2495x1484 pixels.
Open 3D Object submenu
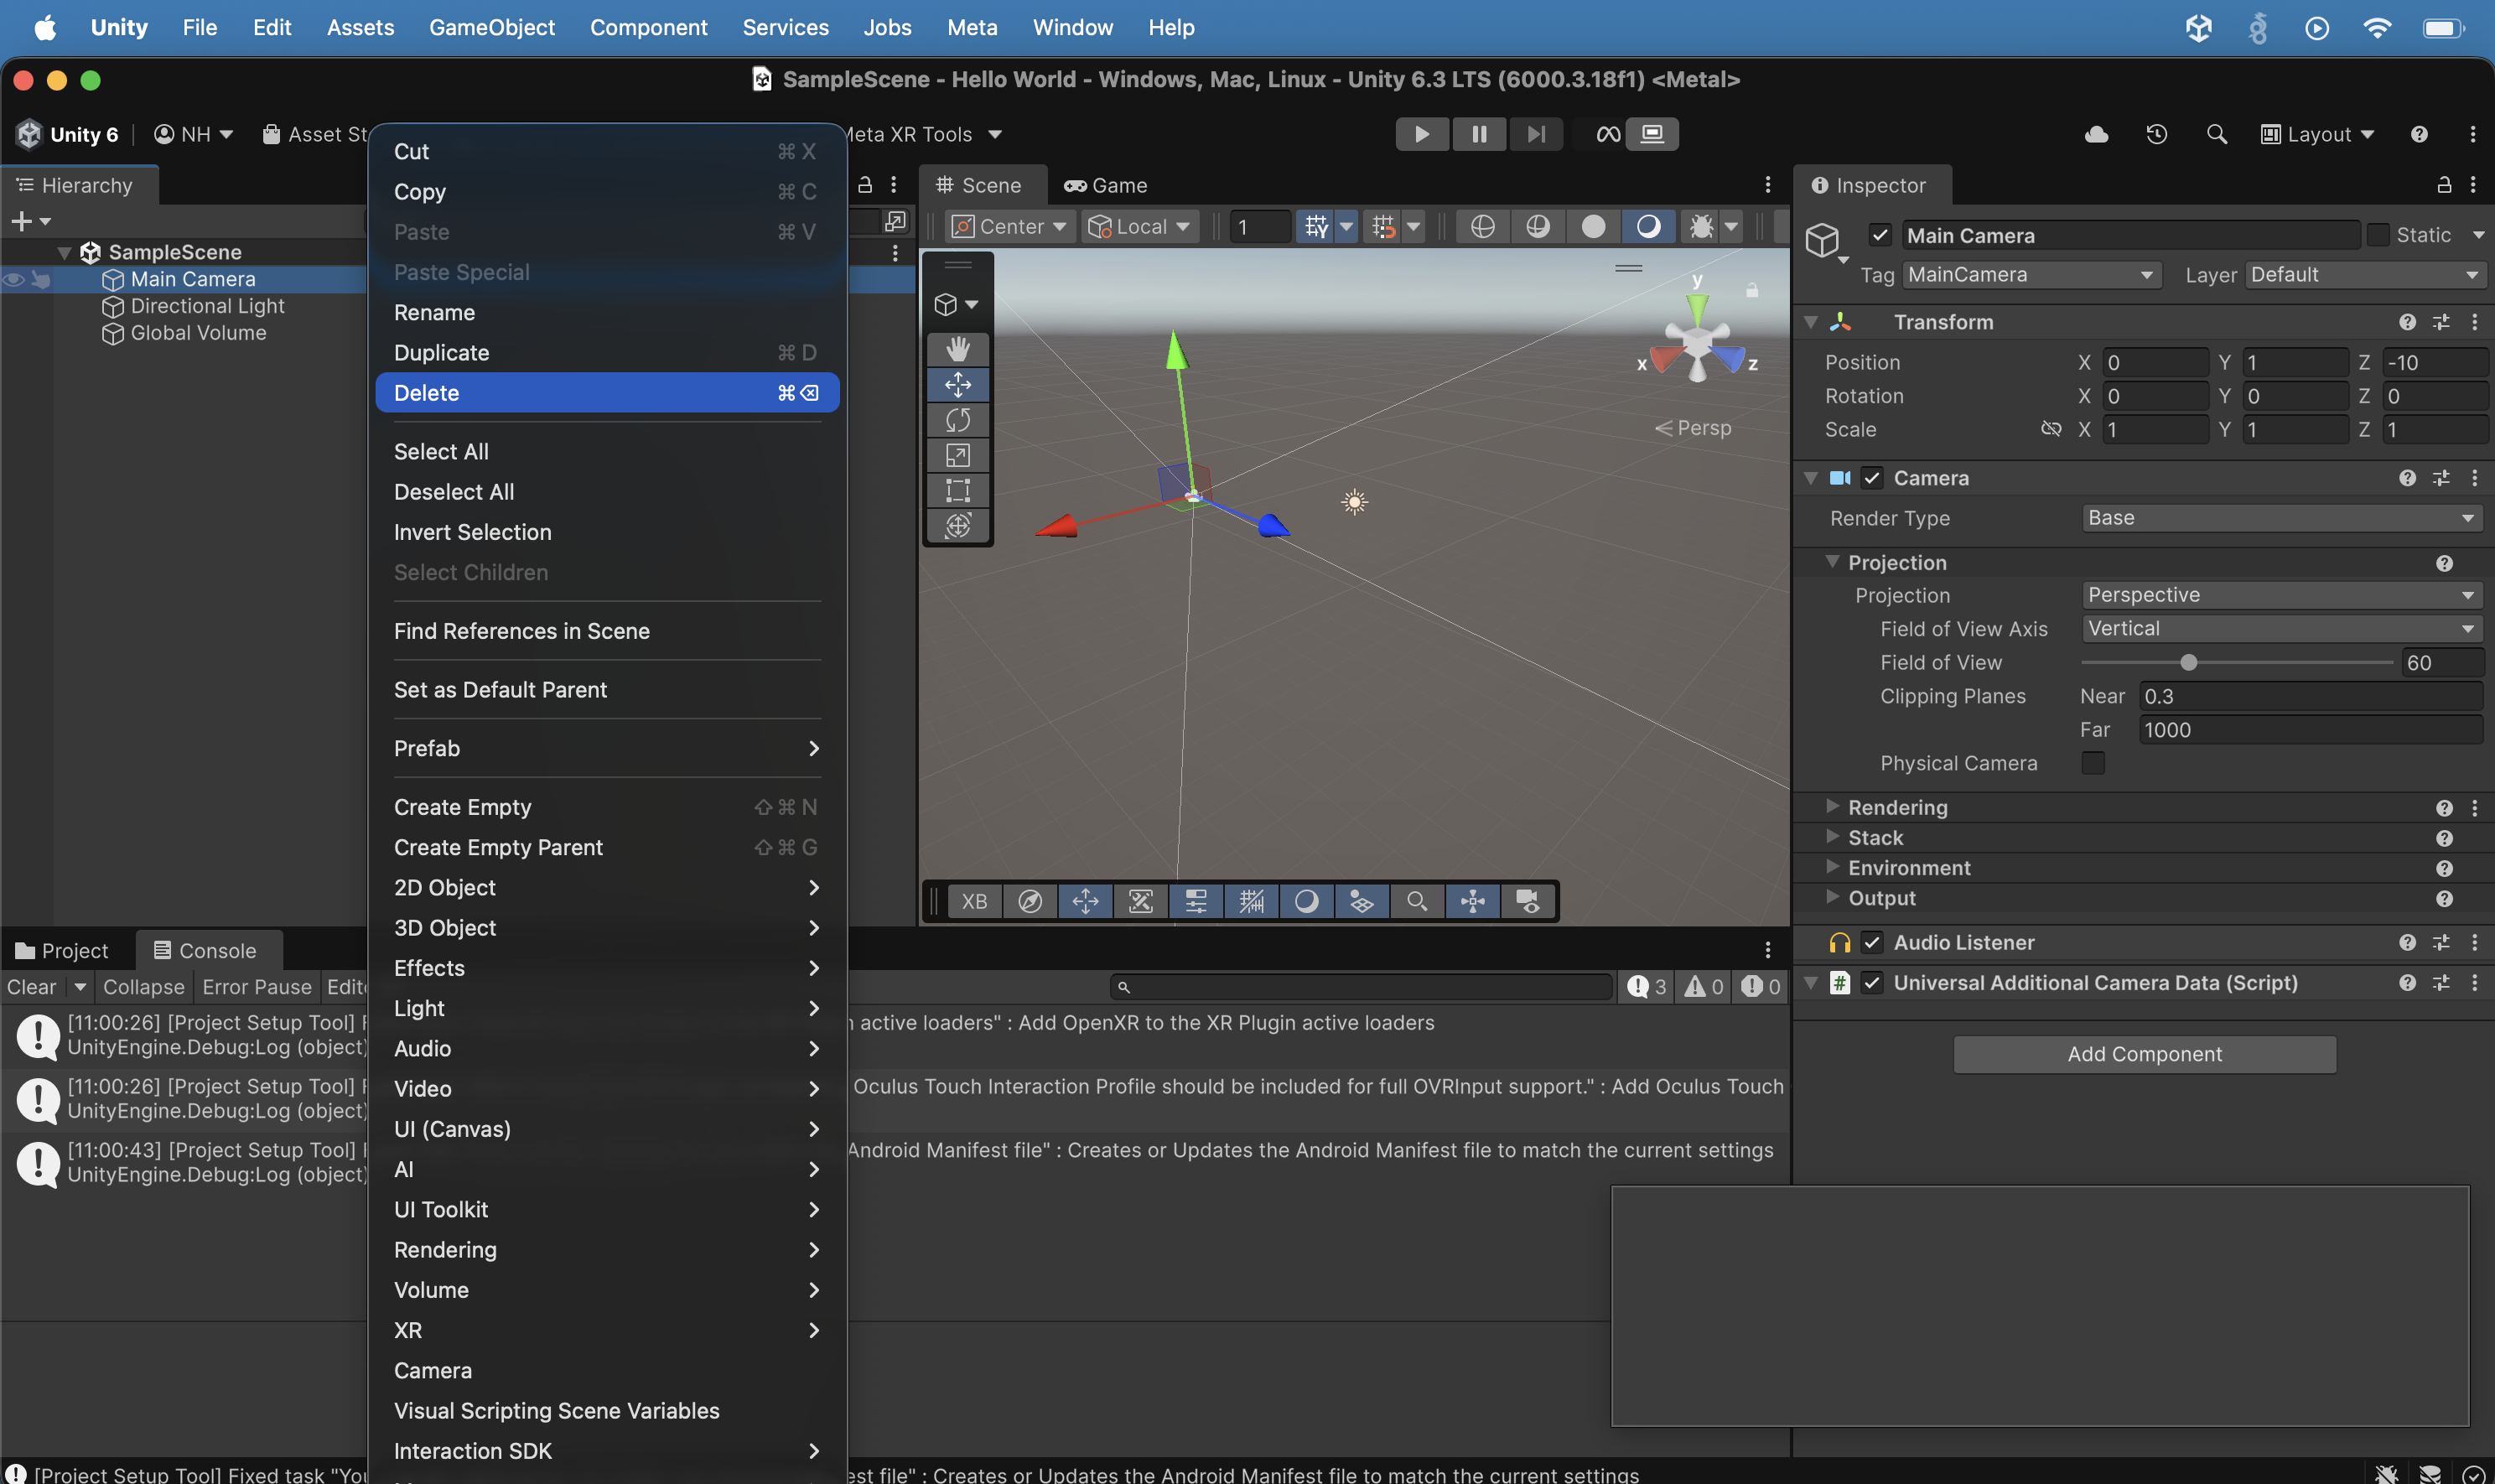point(607,928)
